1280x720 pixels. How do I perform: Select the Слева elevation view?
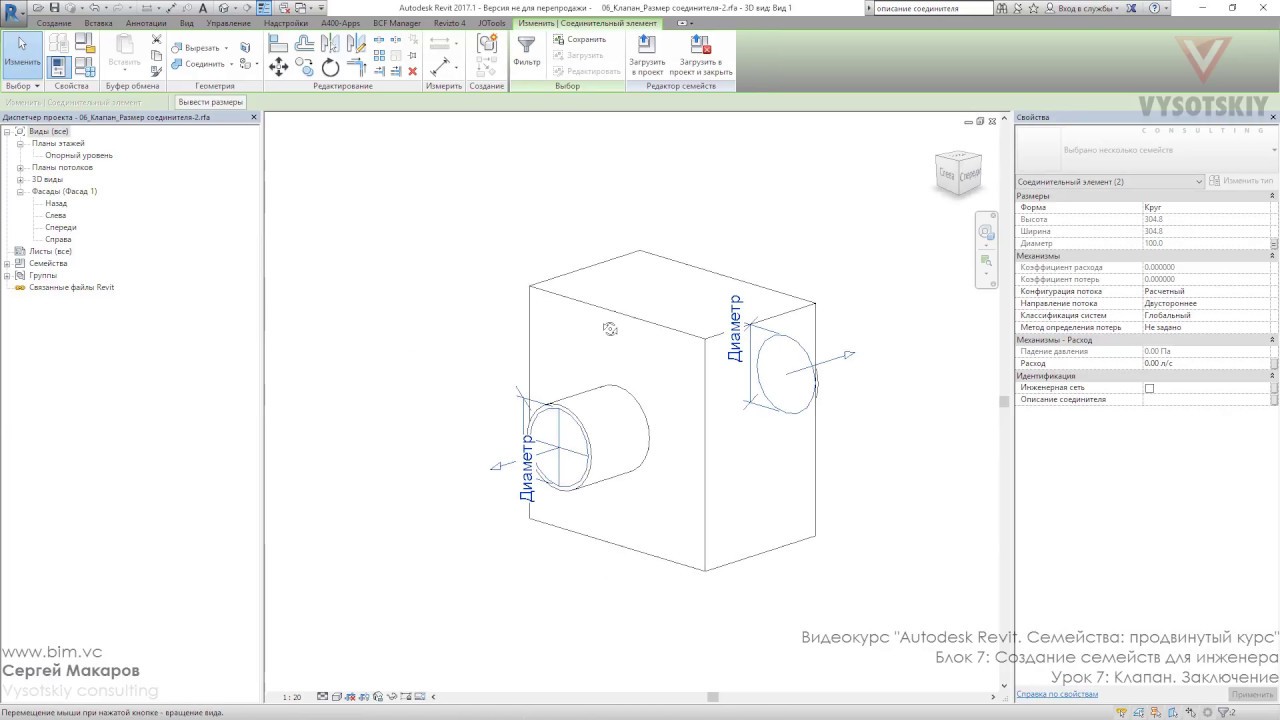pyautogui.click(x=56, y=215)
